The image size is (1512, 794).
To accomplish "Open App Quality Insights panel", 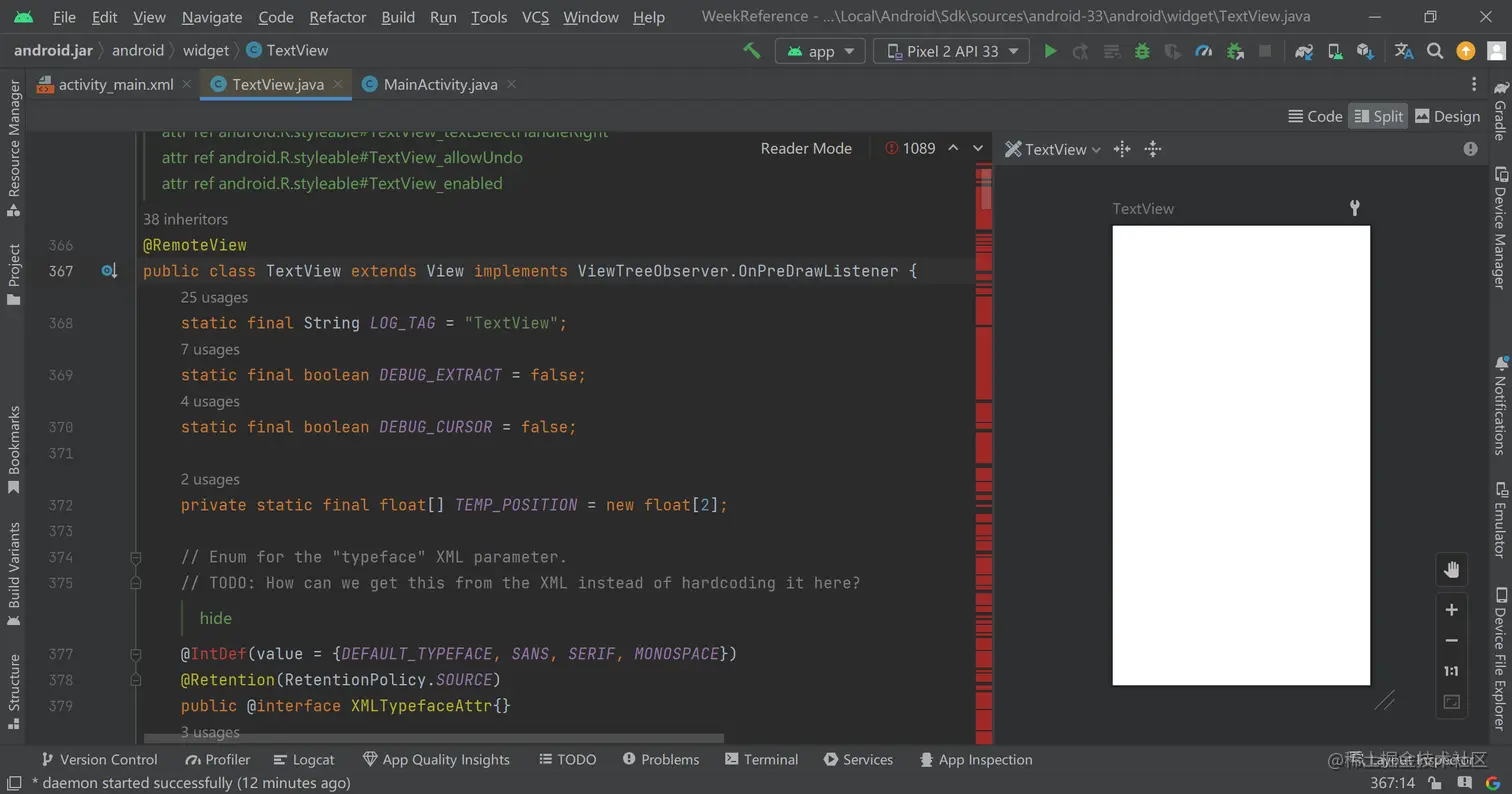I will (436, 759).
